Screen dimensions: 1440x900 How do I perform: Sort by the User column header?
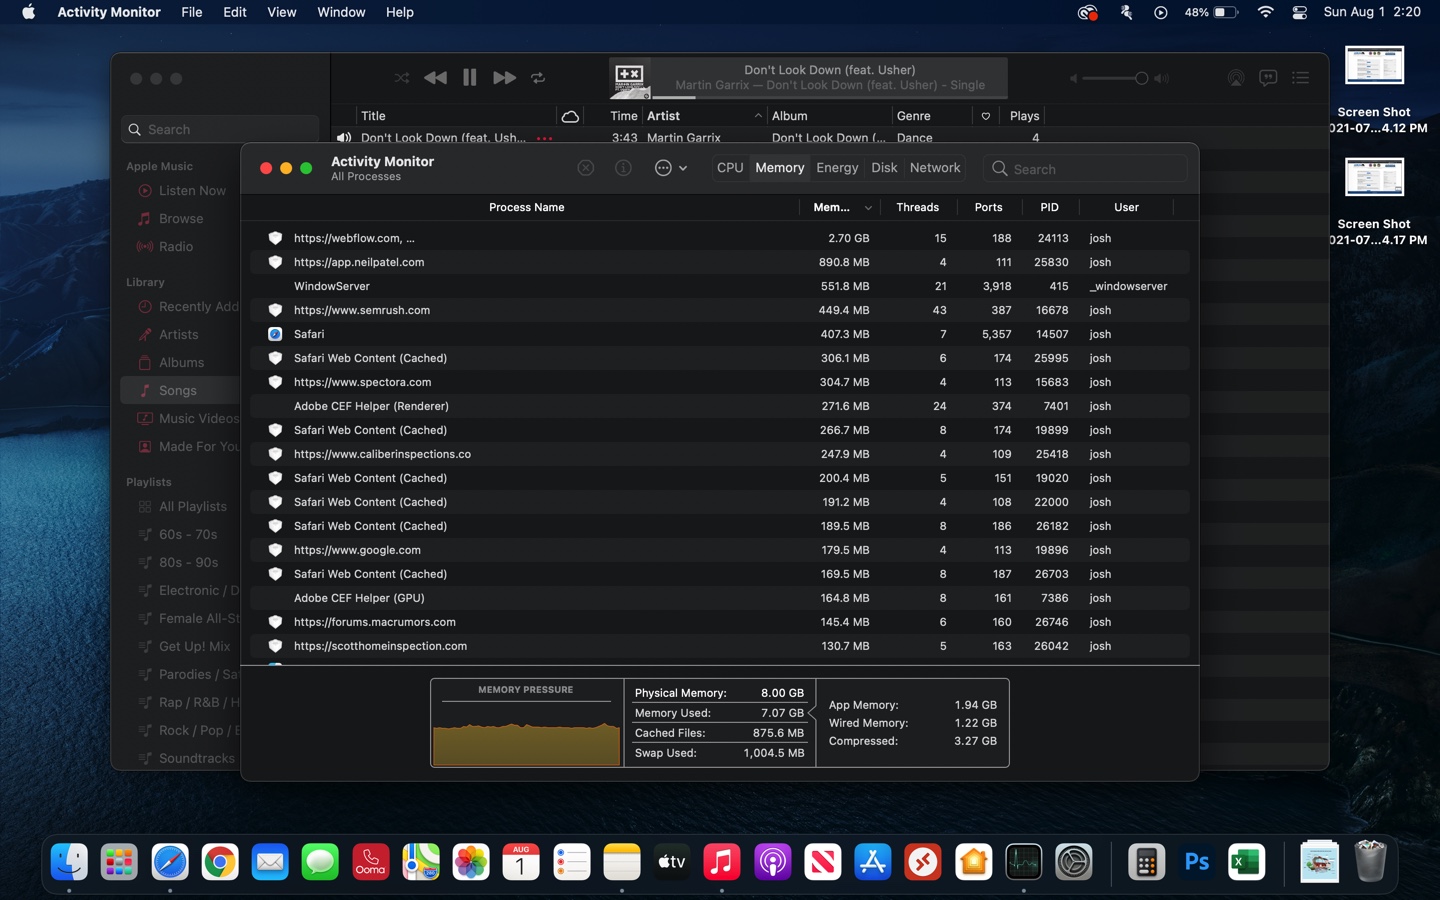tap(1126, 207)
